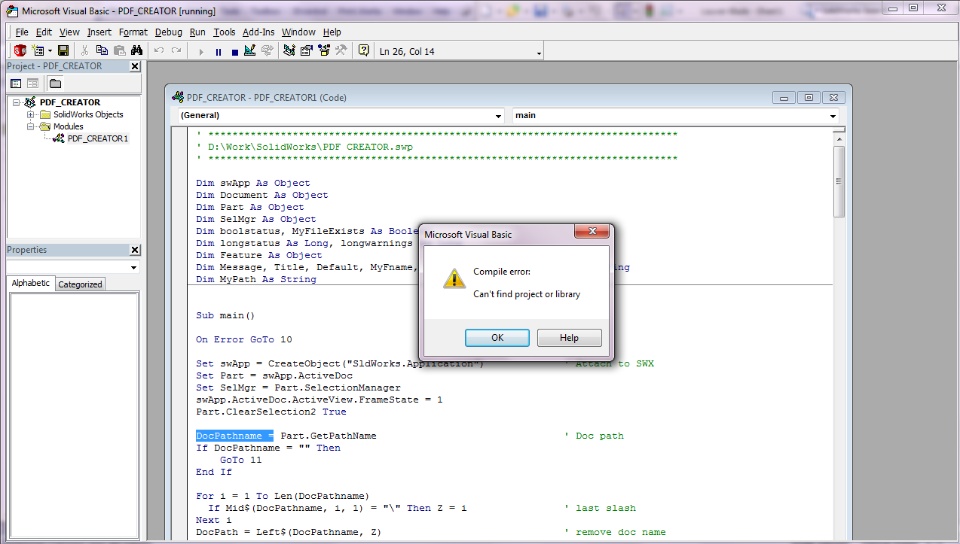This screenshot has width=960, height=544.
Task: Click the 'Part.ClearSelection2 True' code line
Action: pyautogui.click(x=271, y=412)
